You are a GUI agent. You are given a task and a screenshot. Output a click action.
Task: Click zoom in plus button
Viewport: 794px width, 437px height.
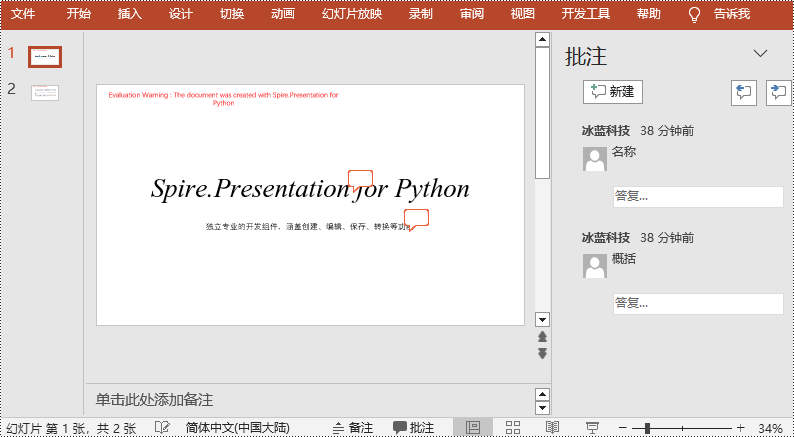[740, 428]
